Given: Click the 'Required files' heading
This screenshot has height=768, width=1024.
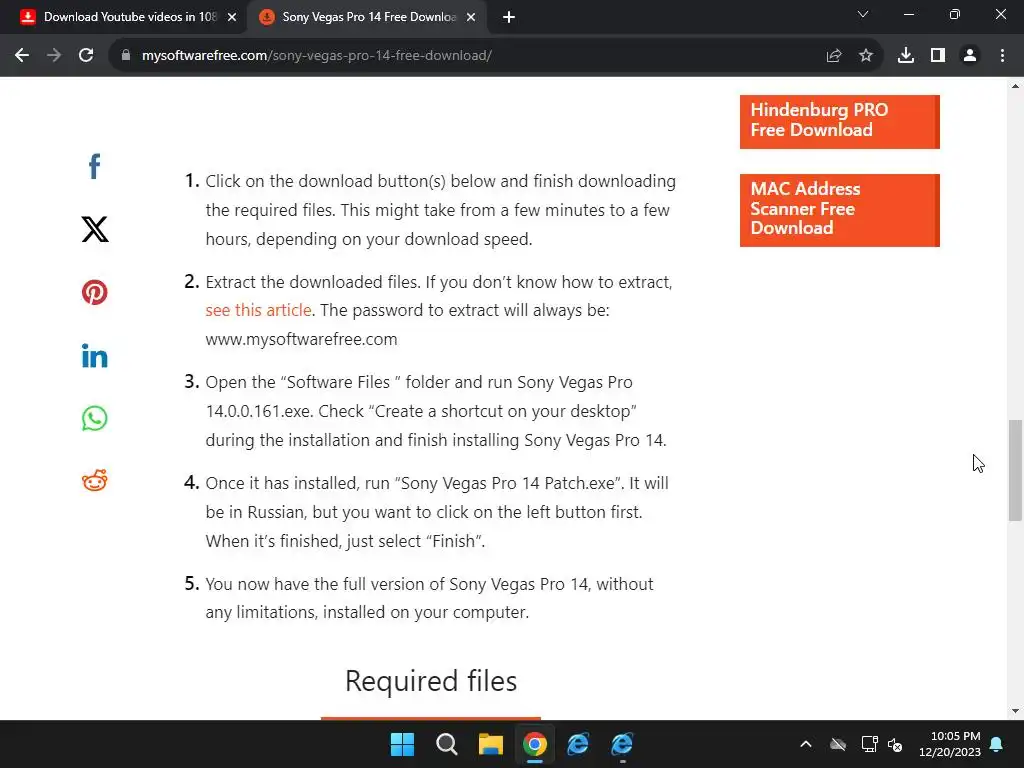Looking at the screenshot, I should pos(431,681).
